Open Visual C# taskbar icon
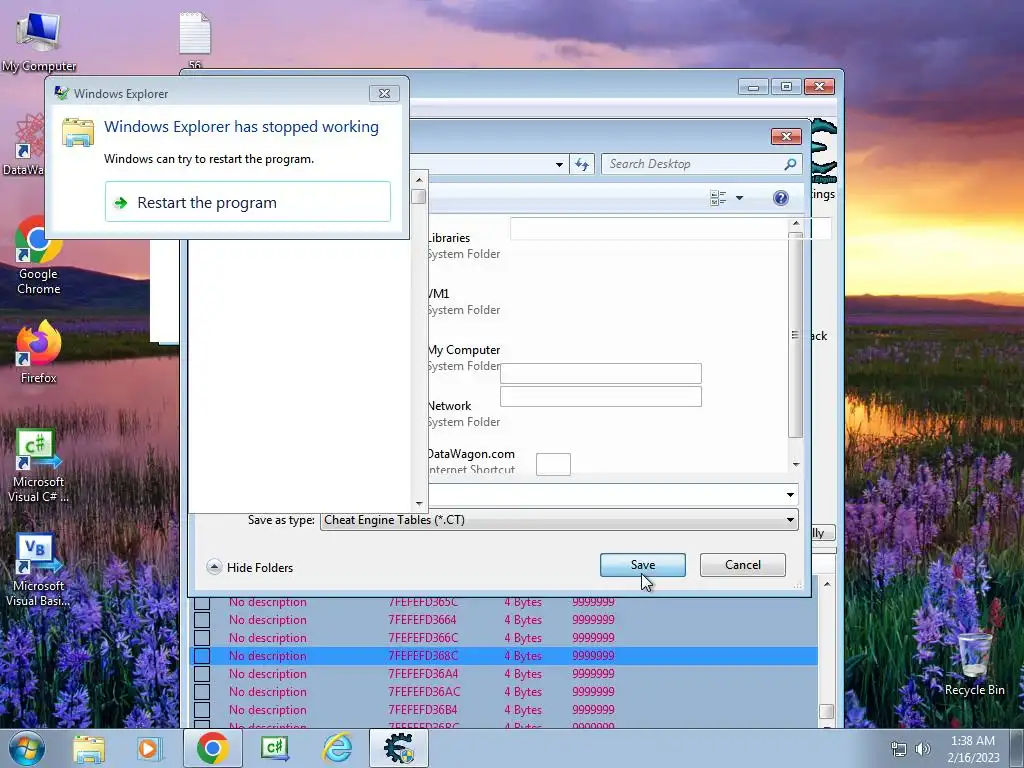The image size is (1024, 768). coord(274,748)
